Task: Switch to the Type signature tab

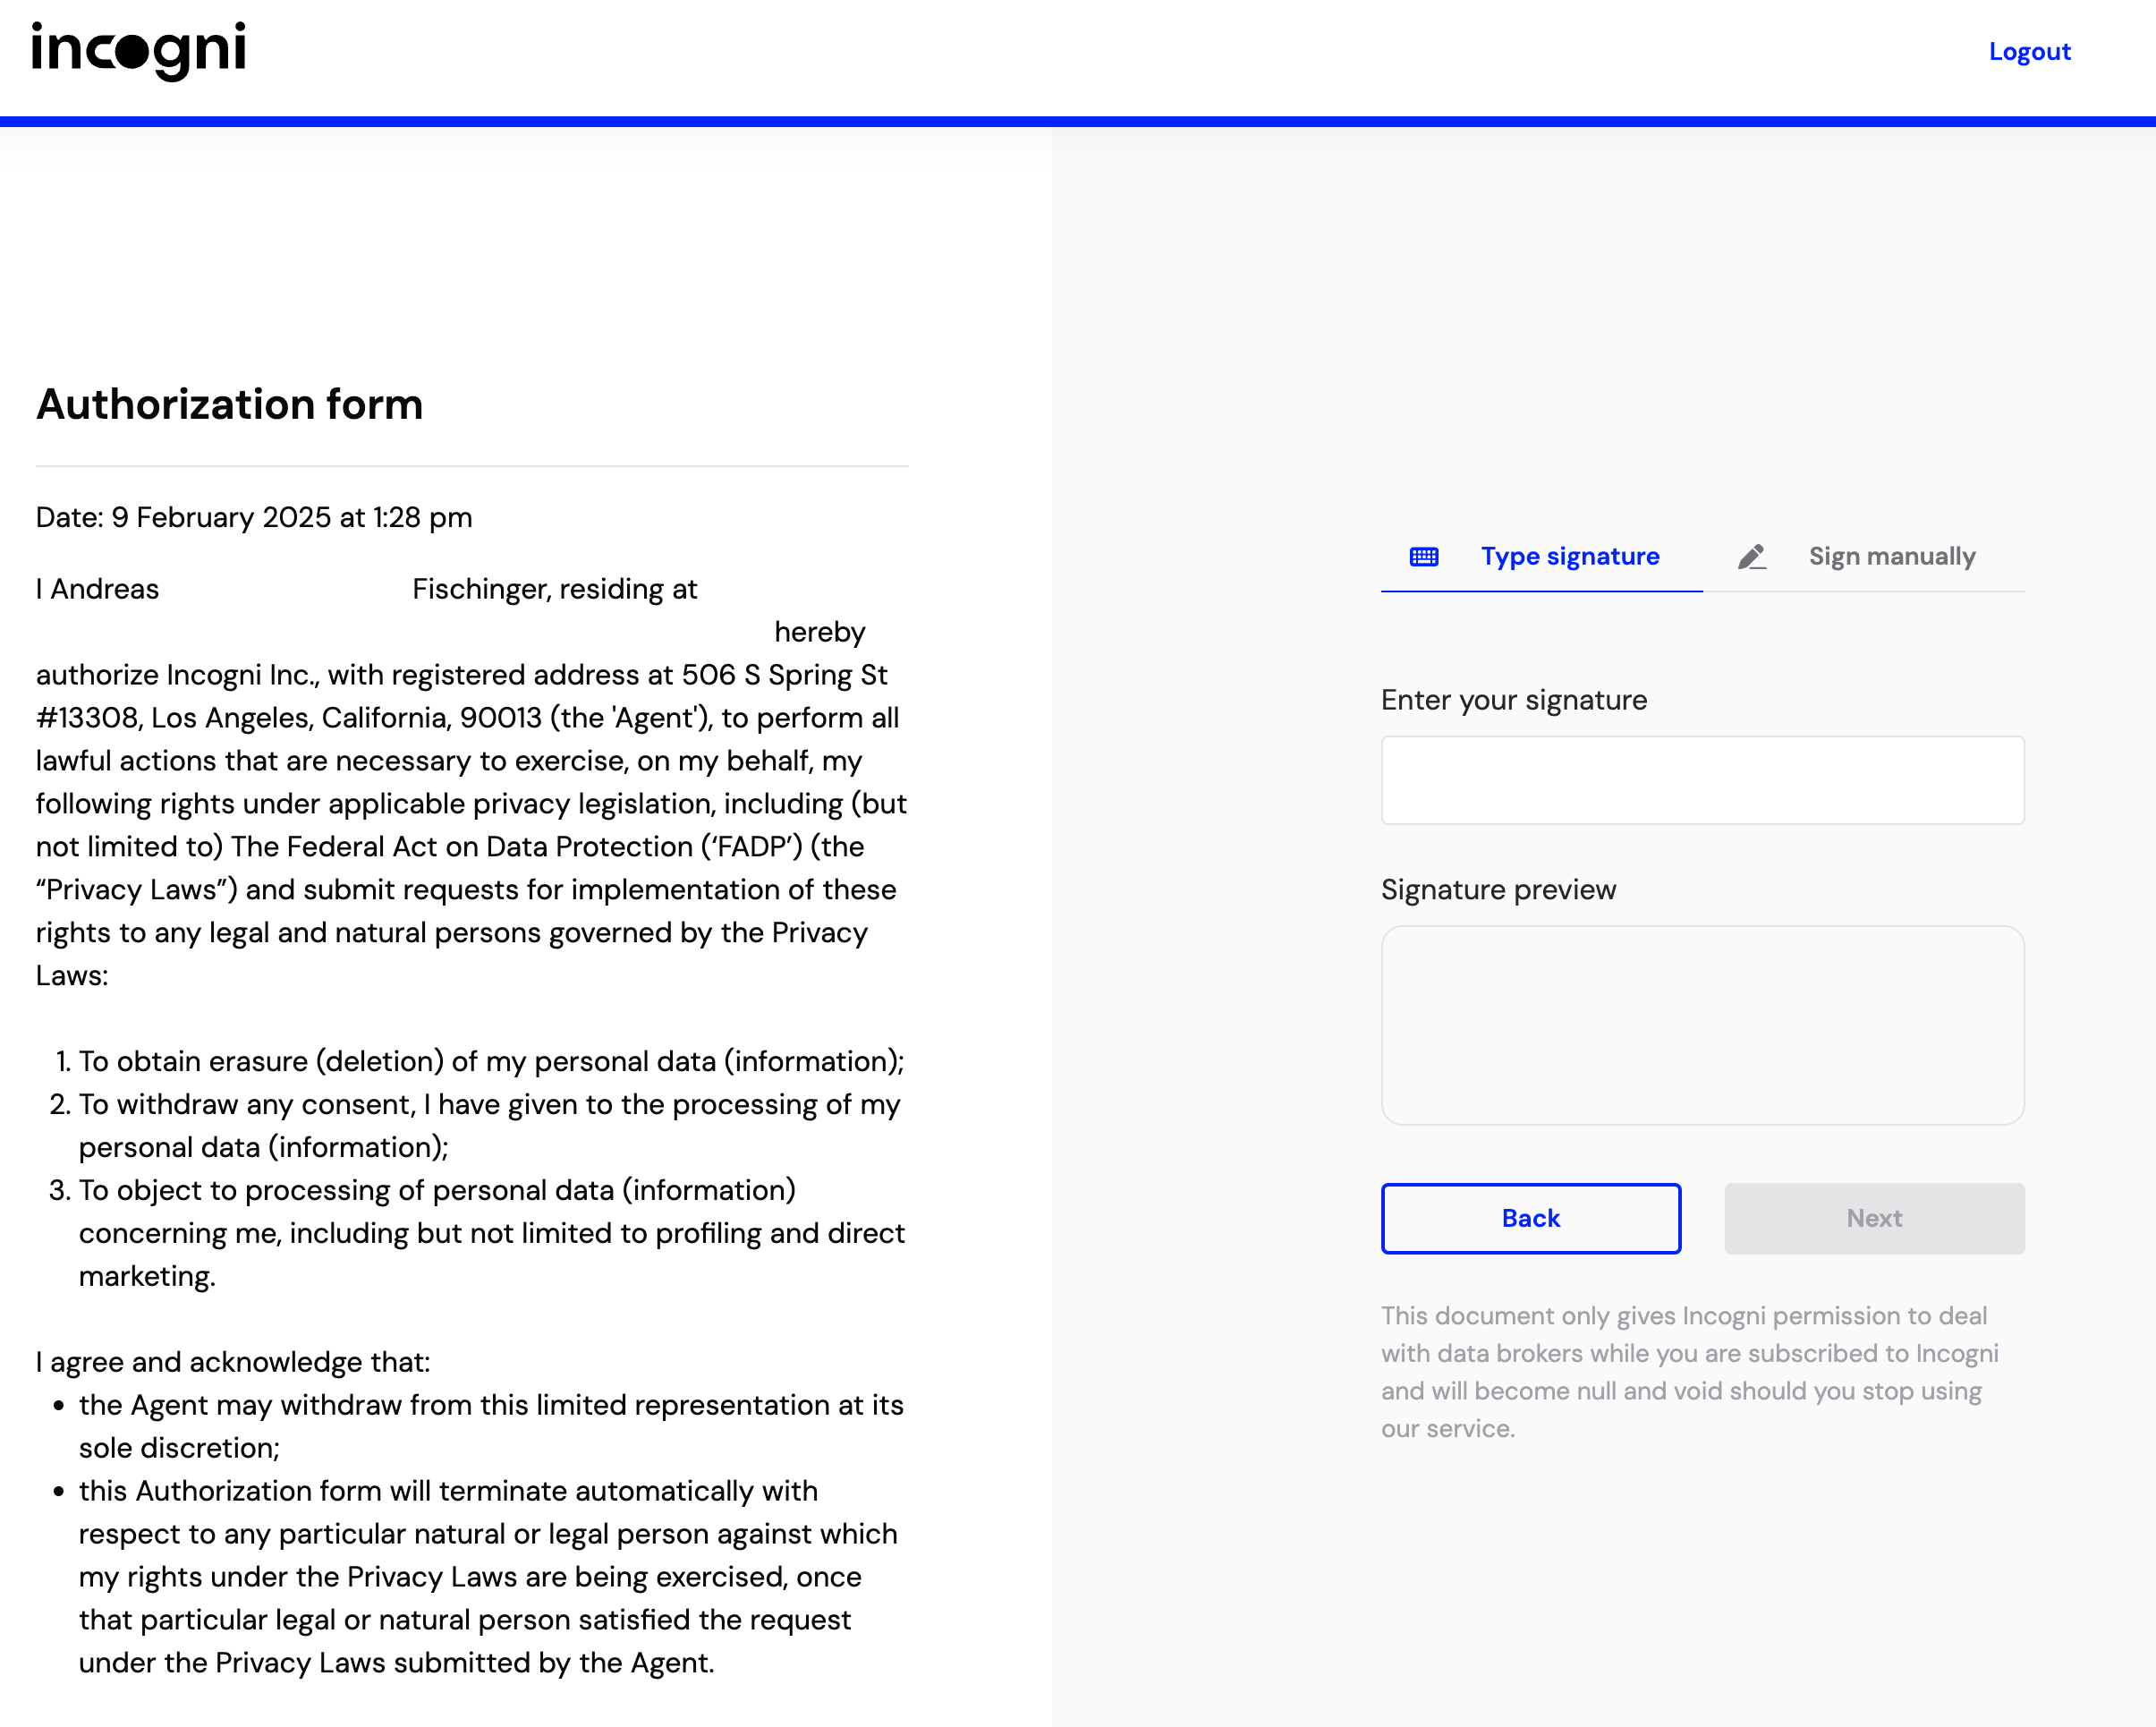Action: tap(1569, 557)
